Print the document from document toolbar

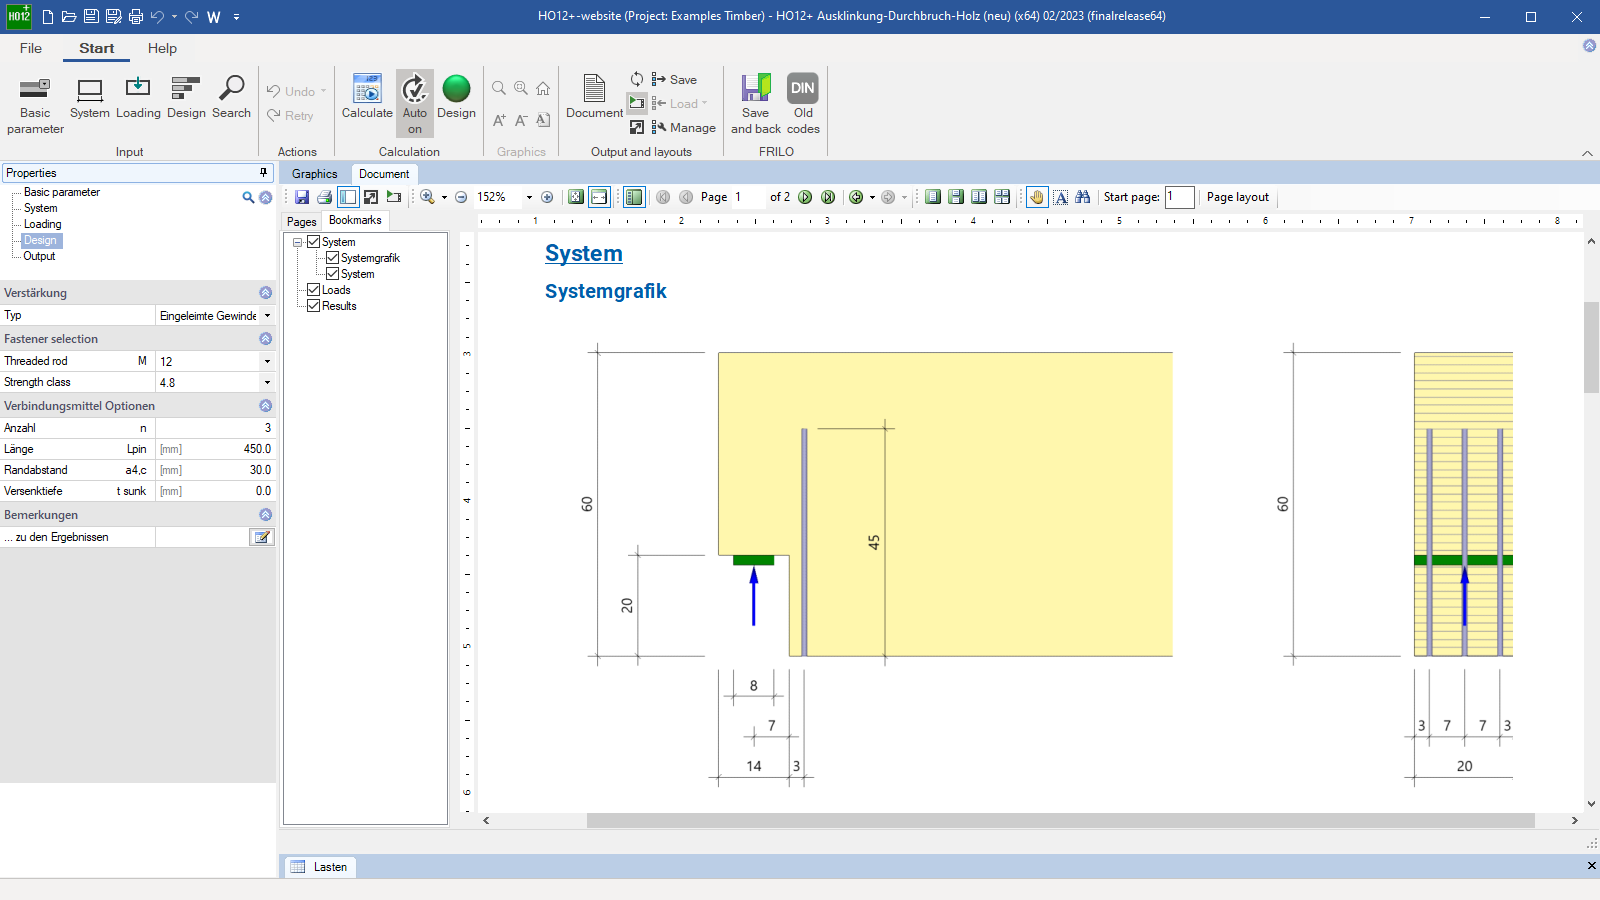(x=324, y=197)
